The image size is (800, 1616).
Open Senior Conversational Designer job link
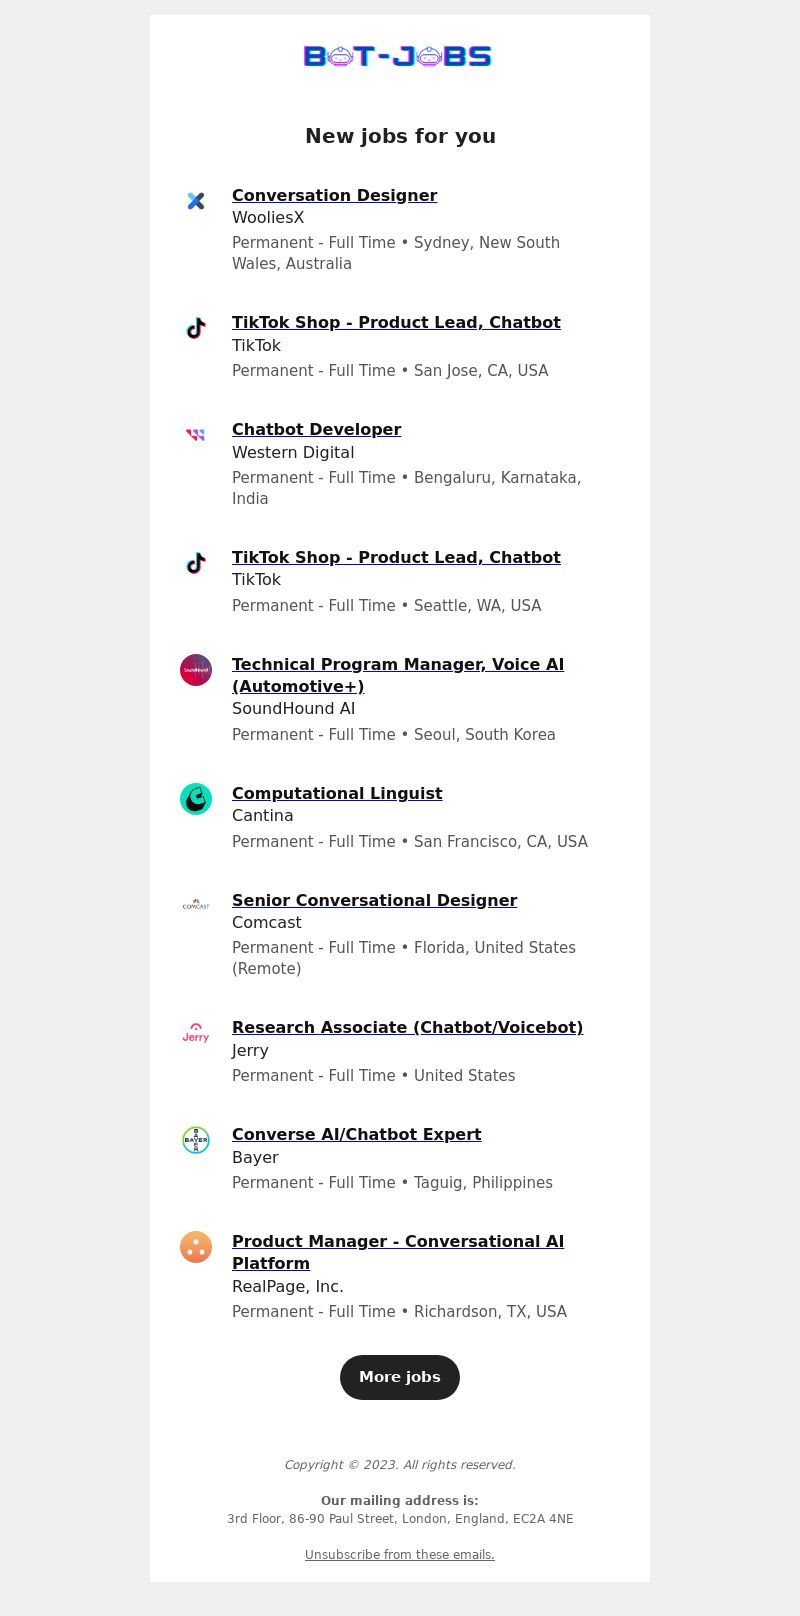coord(374,900)
